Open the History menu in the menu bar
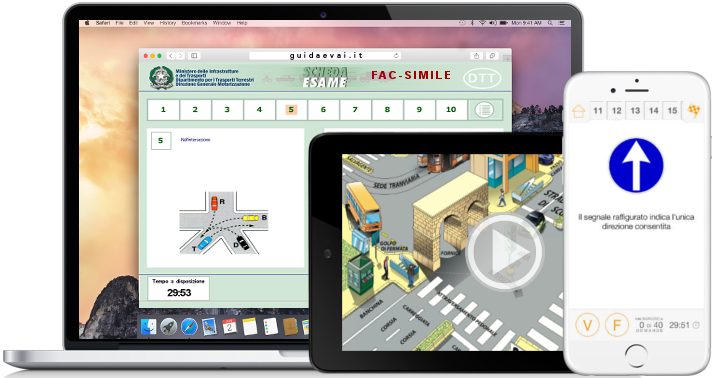Viewport: 715px width, 378px height. point(168,23)
